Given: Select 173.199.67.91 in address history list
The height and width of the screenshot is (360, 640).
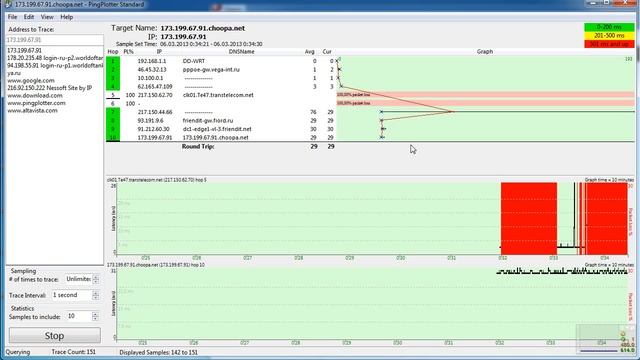Looking at the screenshot, I should tap(24, 51).
